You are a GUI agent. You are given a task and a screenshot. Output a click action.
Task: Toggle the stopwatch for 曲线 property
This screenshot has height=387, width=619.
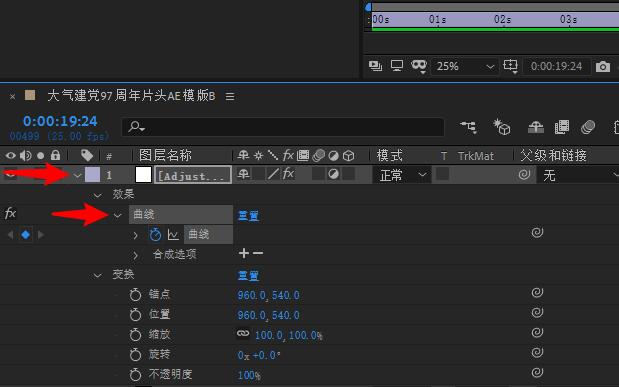coord(155,234)
